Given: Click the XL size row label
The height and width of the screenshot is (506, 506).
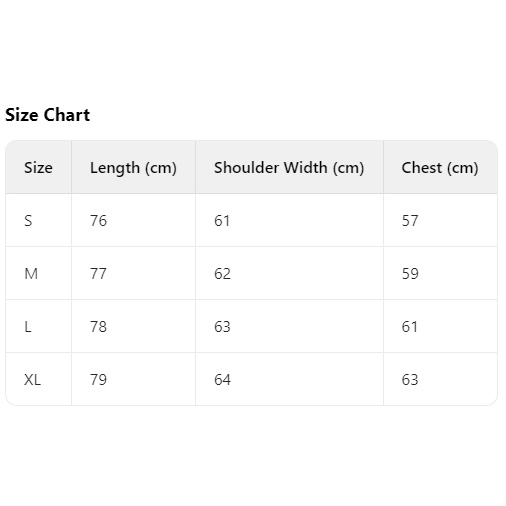Looking at the screenshot, I should pos(32,380).
